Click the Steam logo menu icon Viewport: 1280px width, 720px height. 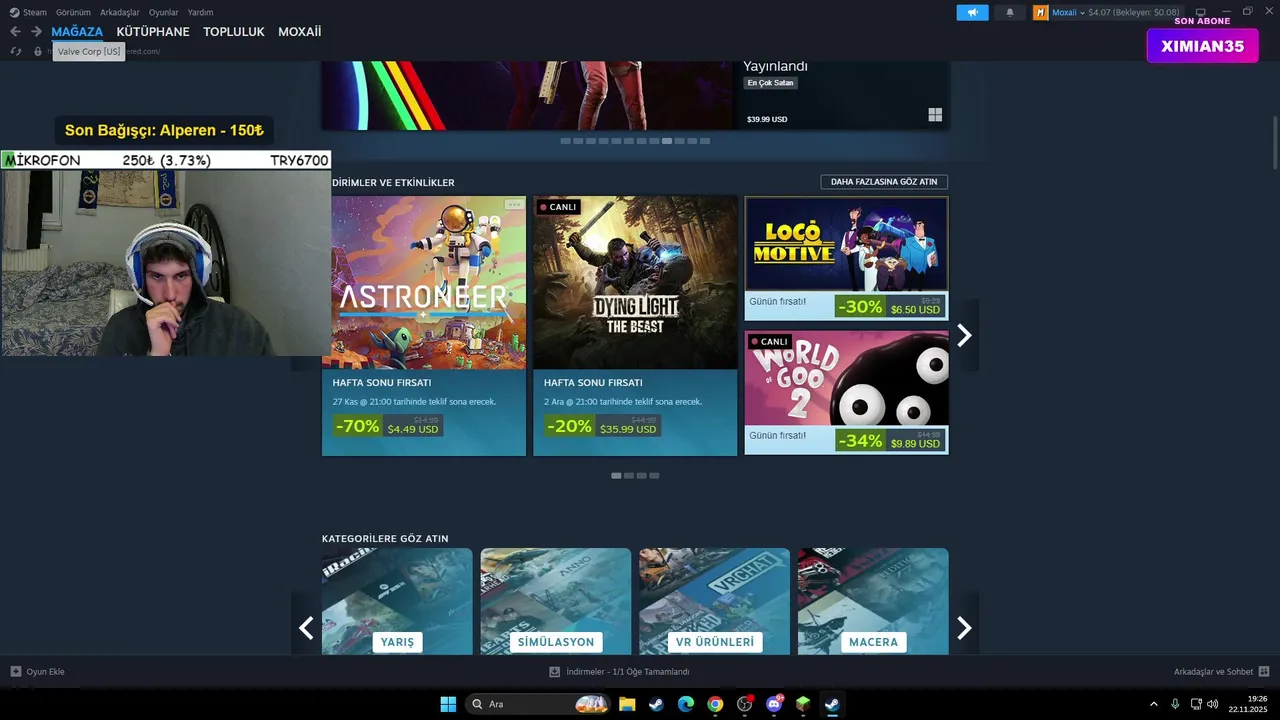(14, 12)
